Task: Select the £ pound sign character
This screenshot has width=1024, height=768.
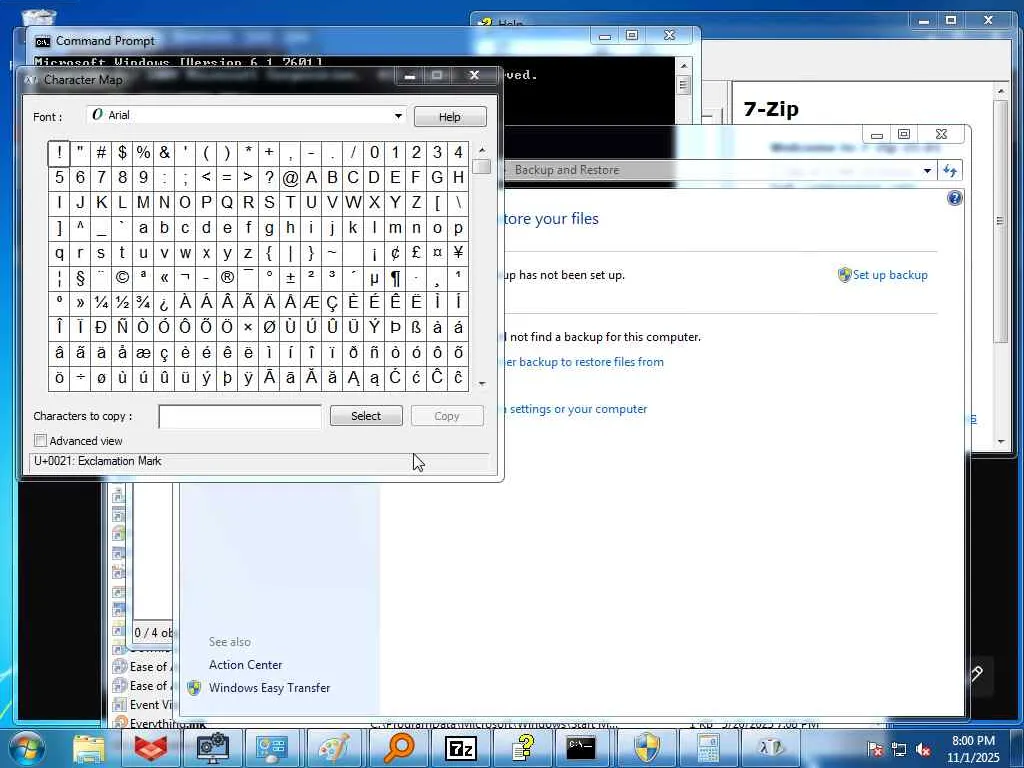Action: coord(416,252)
